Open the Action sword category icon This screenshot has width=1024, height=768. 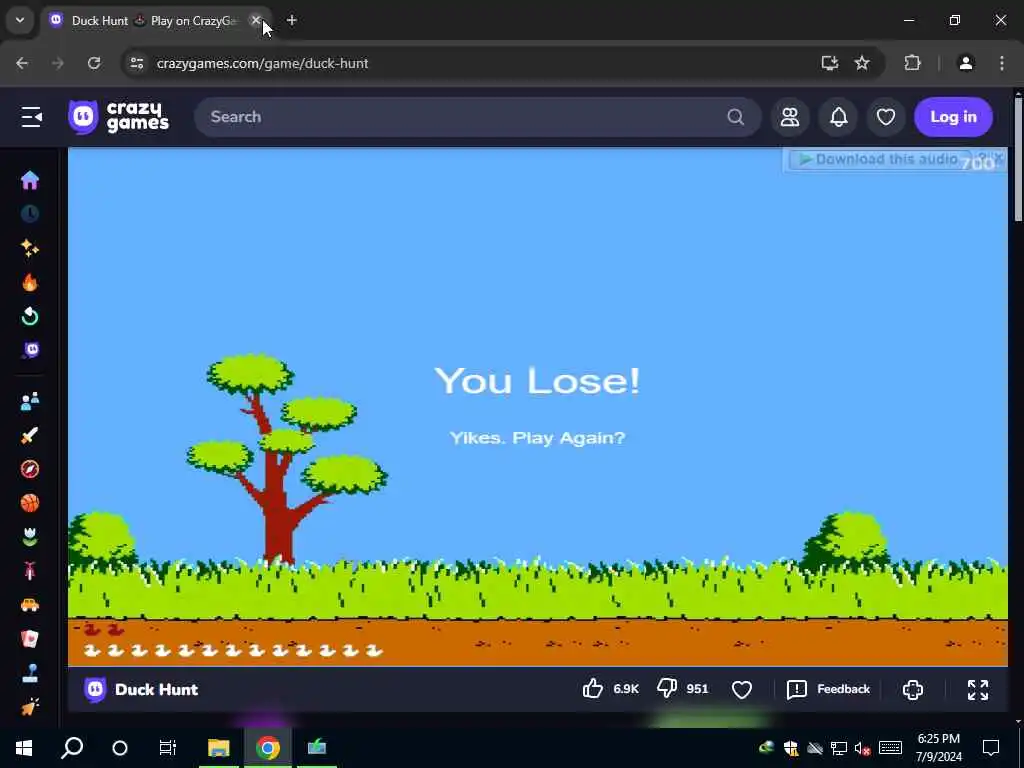30,436
